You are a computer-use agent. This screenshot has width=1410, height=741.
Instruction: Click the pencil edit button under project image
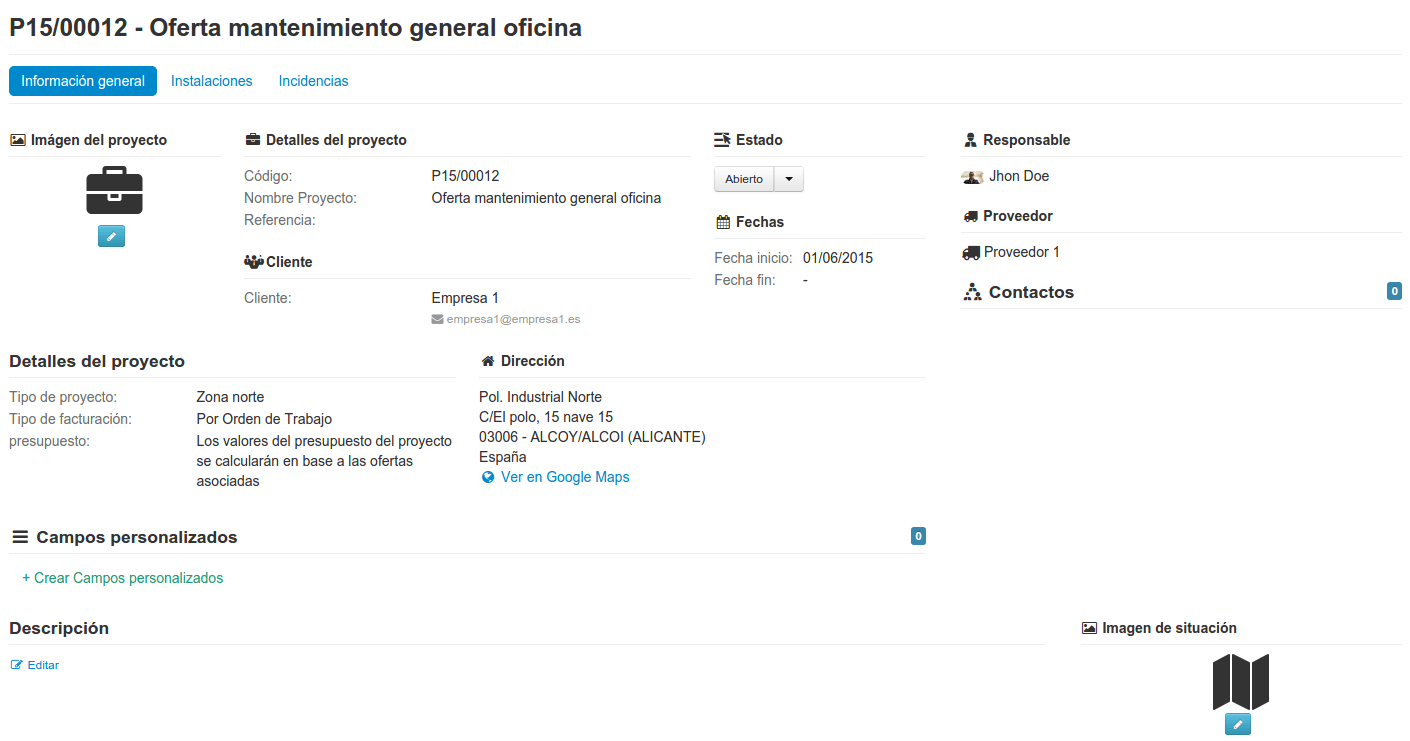111,236
